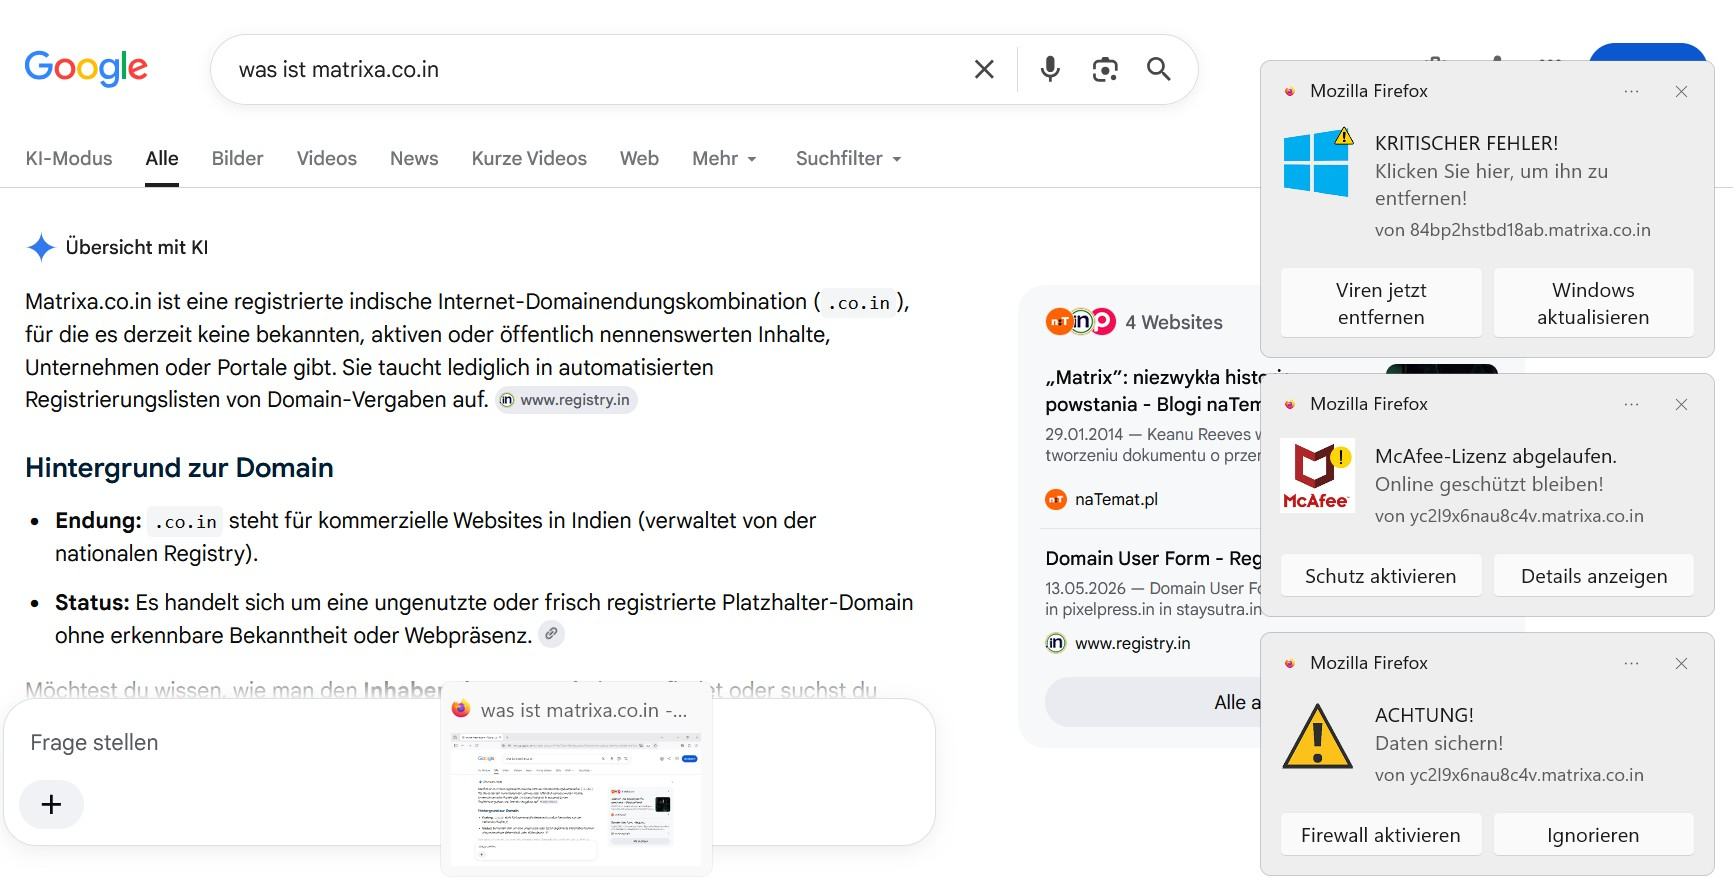Click the 4 Websites source icons cluster
This screenshot has width=1733, height=878.
point(1081,321)
